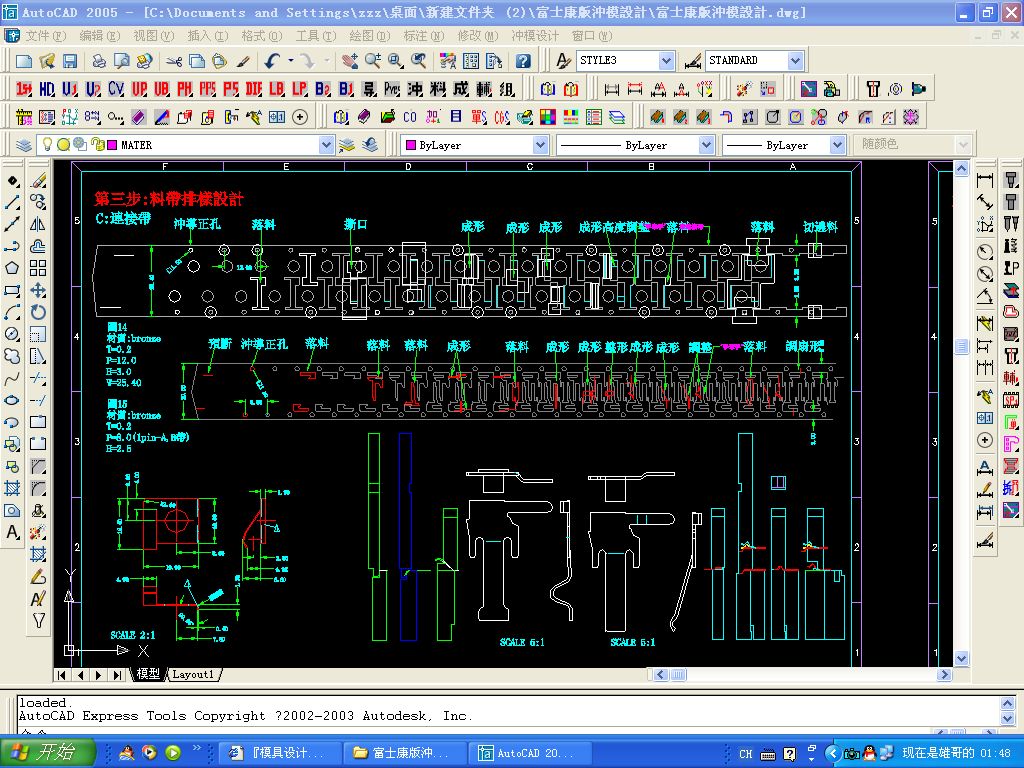Insert a Center Mark with the dimension toolbar

tap(985, 440)
